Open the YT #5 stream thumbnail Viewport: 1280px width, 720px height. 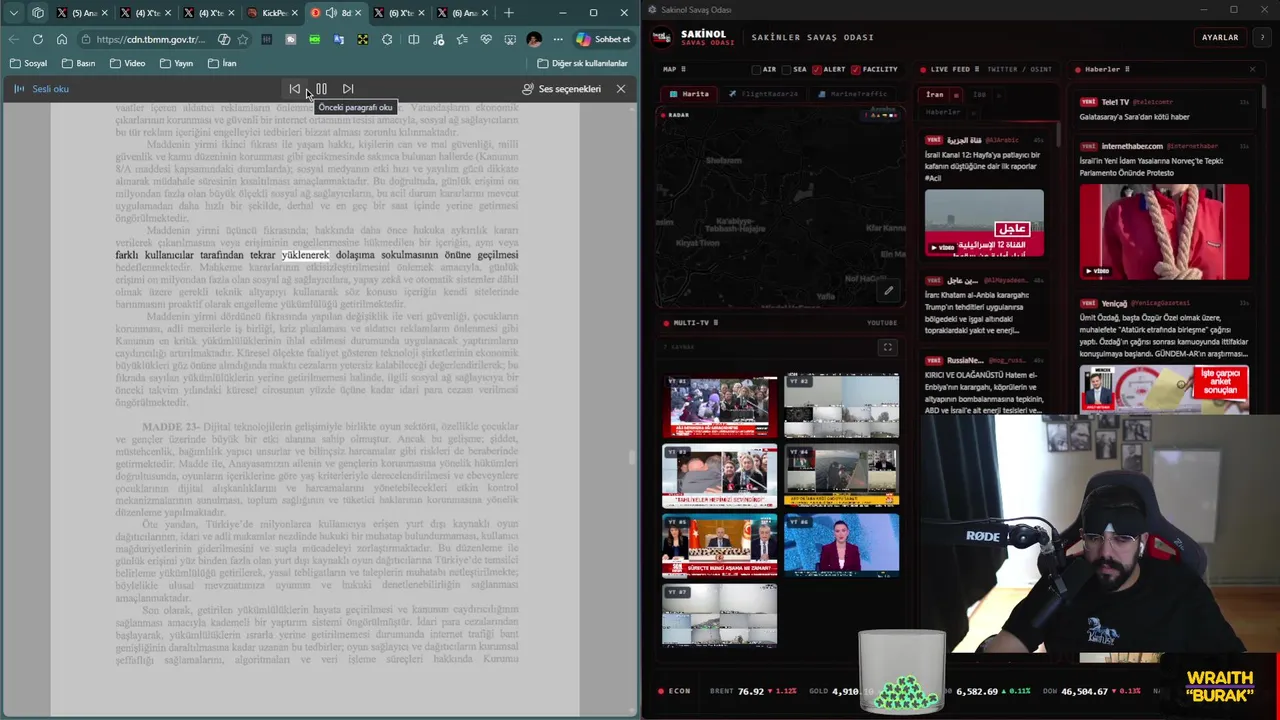[720, 546]
